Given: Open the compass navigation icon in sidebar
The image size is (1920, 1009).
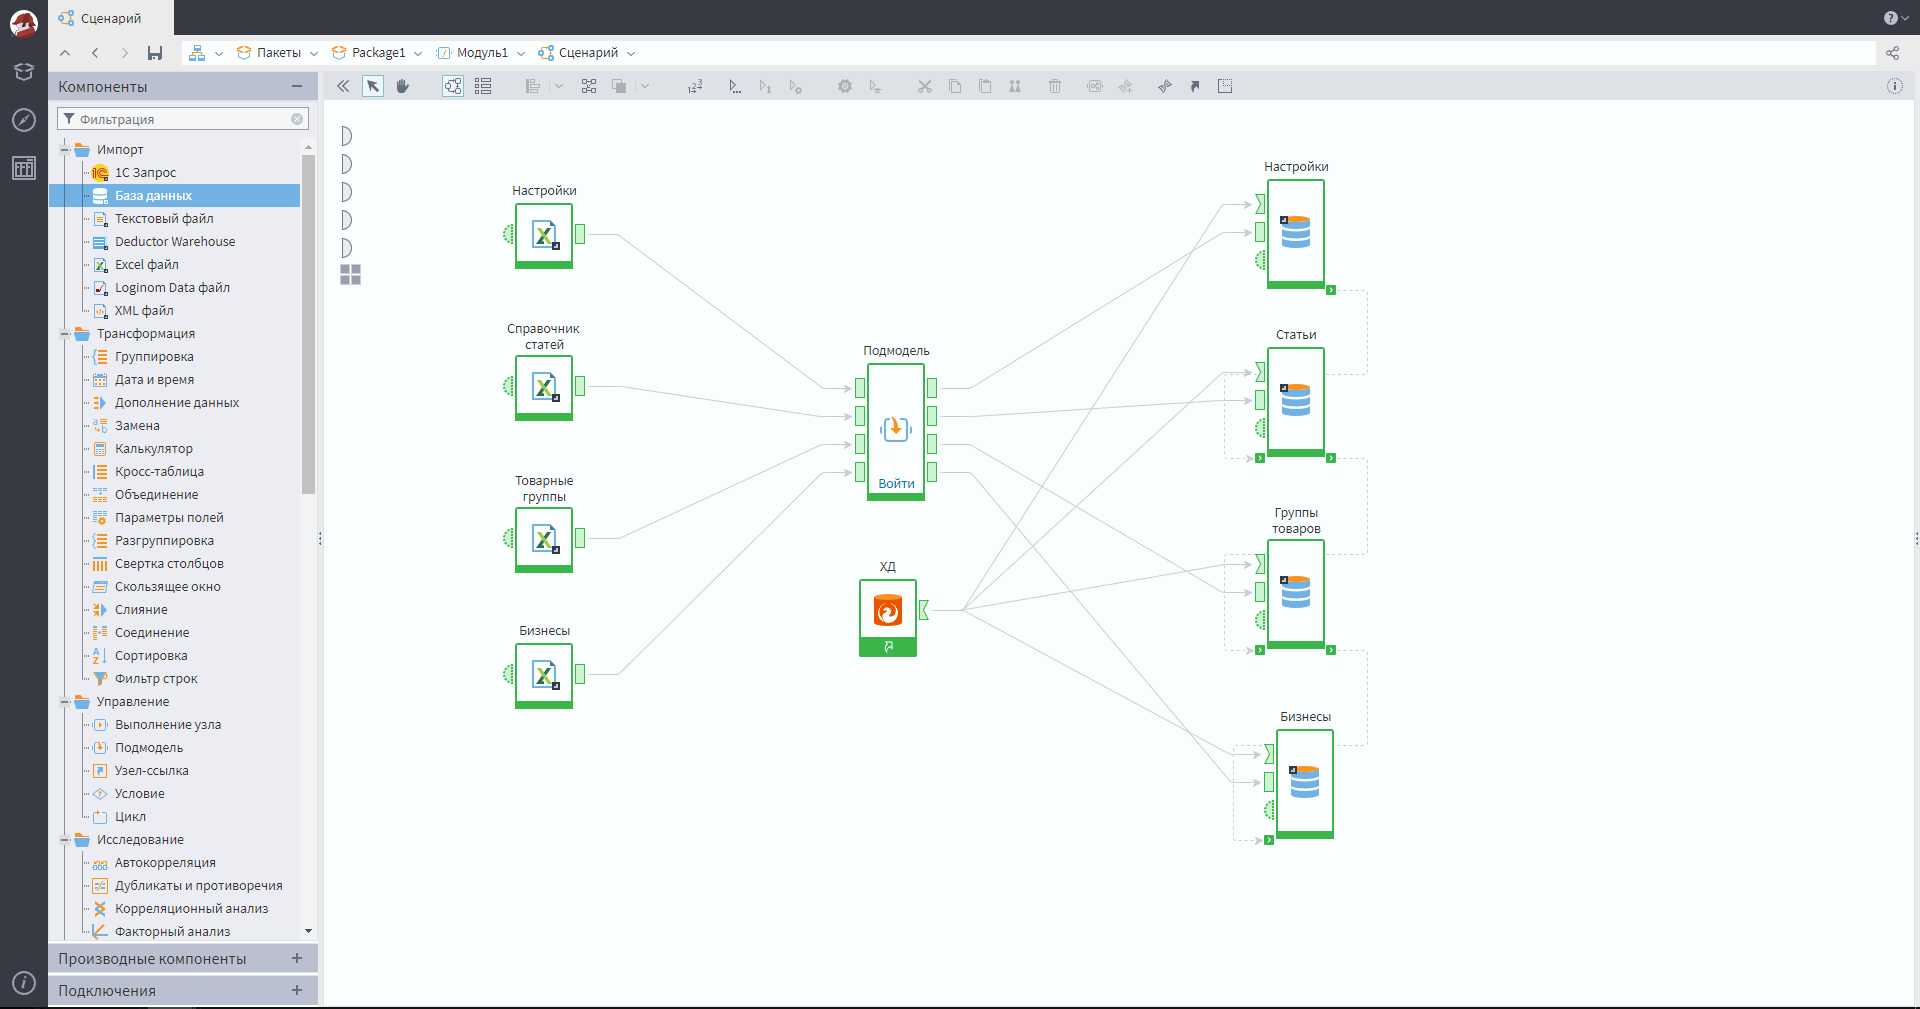Looking at the screenshot, I should 24,120.
